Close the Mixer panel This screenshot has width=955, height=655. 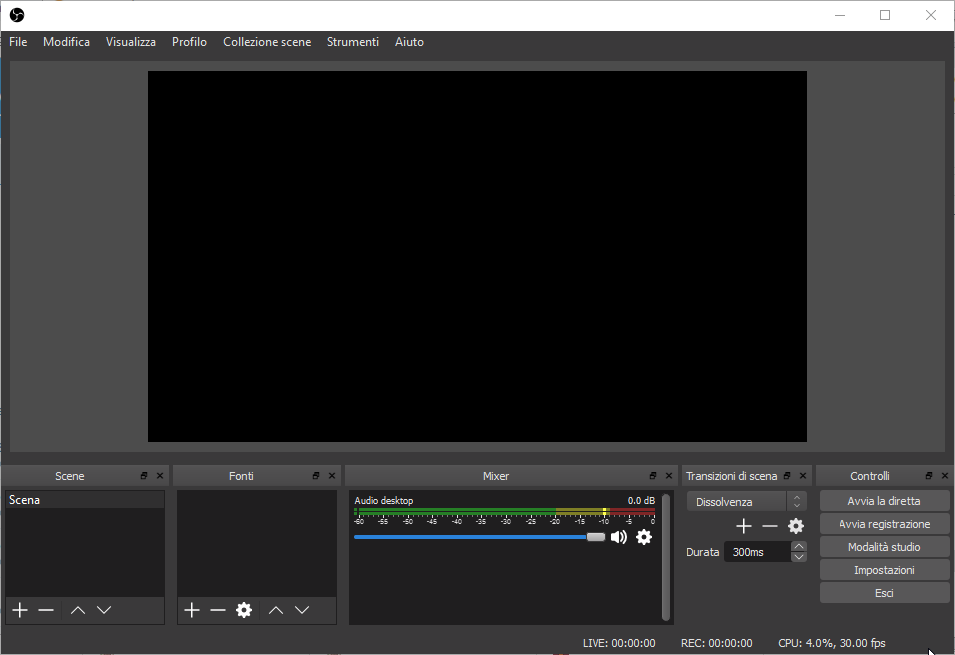tap(669, 476)
